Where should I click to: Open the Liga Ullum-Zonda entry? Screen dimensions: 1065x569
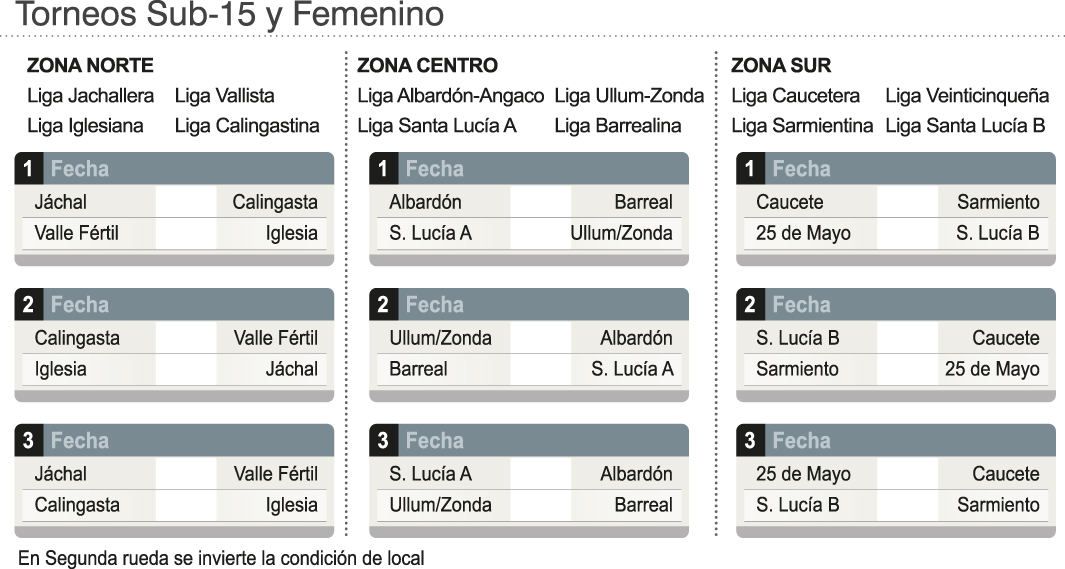629,96
